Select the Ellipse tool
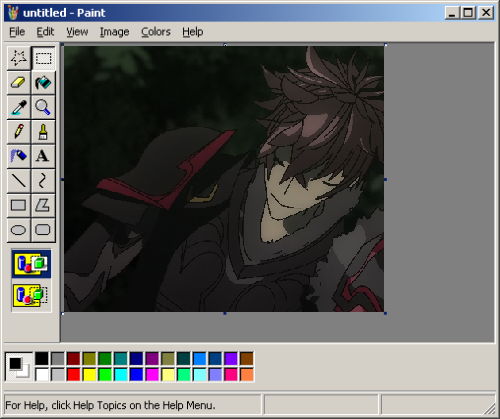 point(19,230)
